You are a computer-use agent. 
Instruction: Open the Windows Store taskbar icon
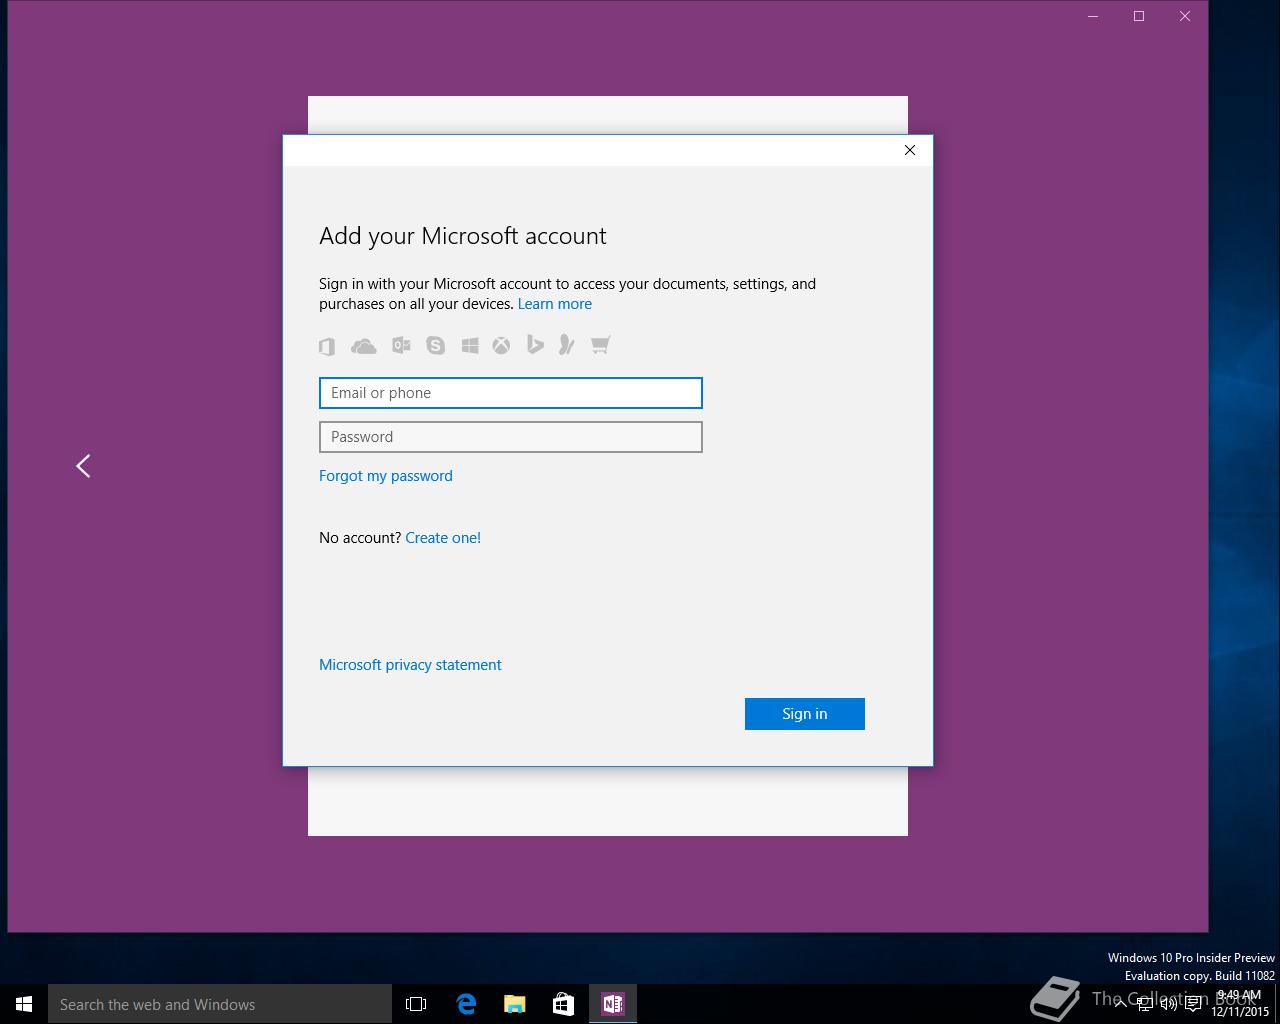tap(563, 1004)
